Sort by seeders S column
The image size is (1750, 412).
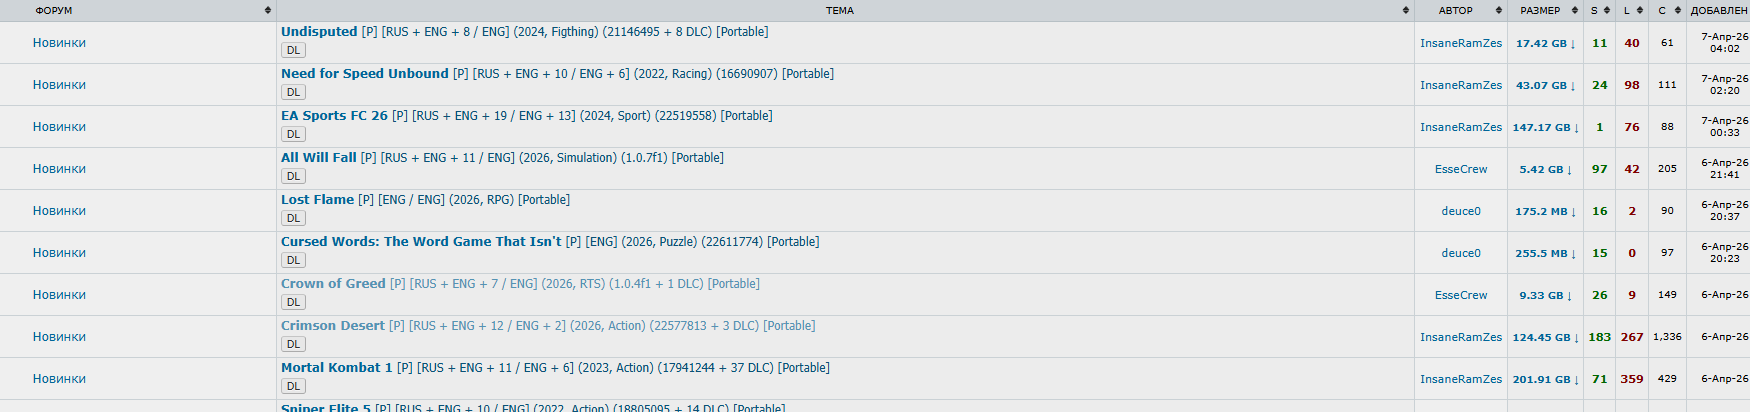[1594, 10]
